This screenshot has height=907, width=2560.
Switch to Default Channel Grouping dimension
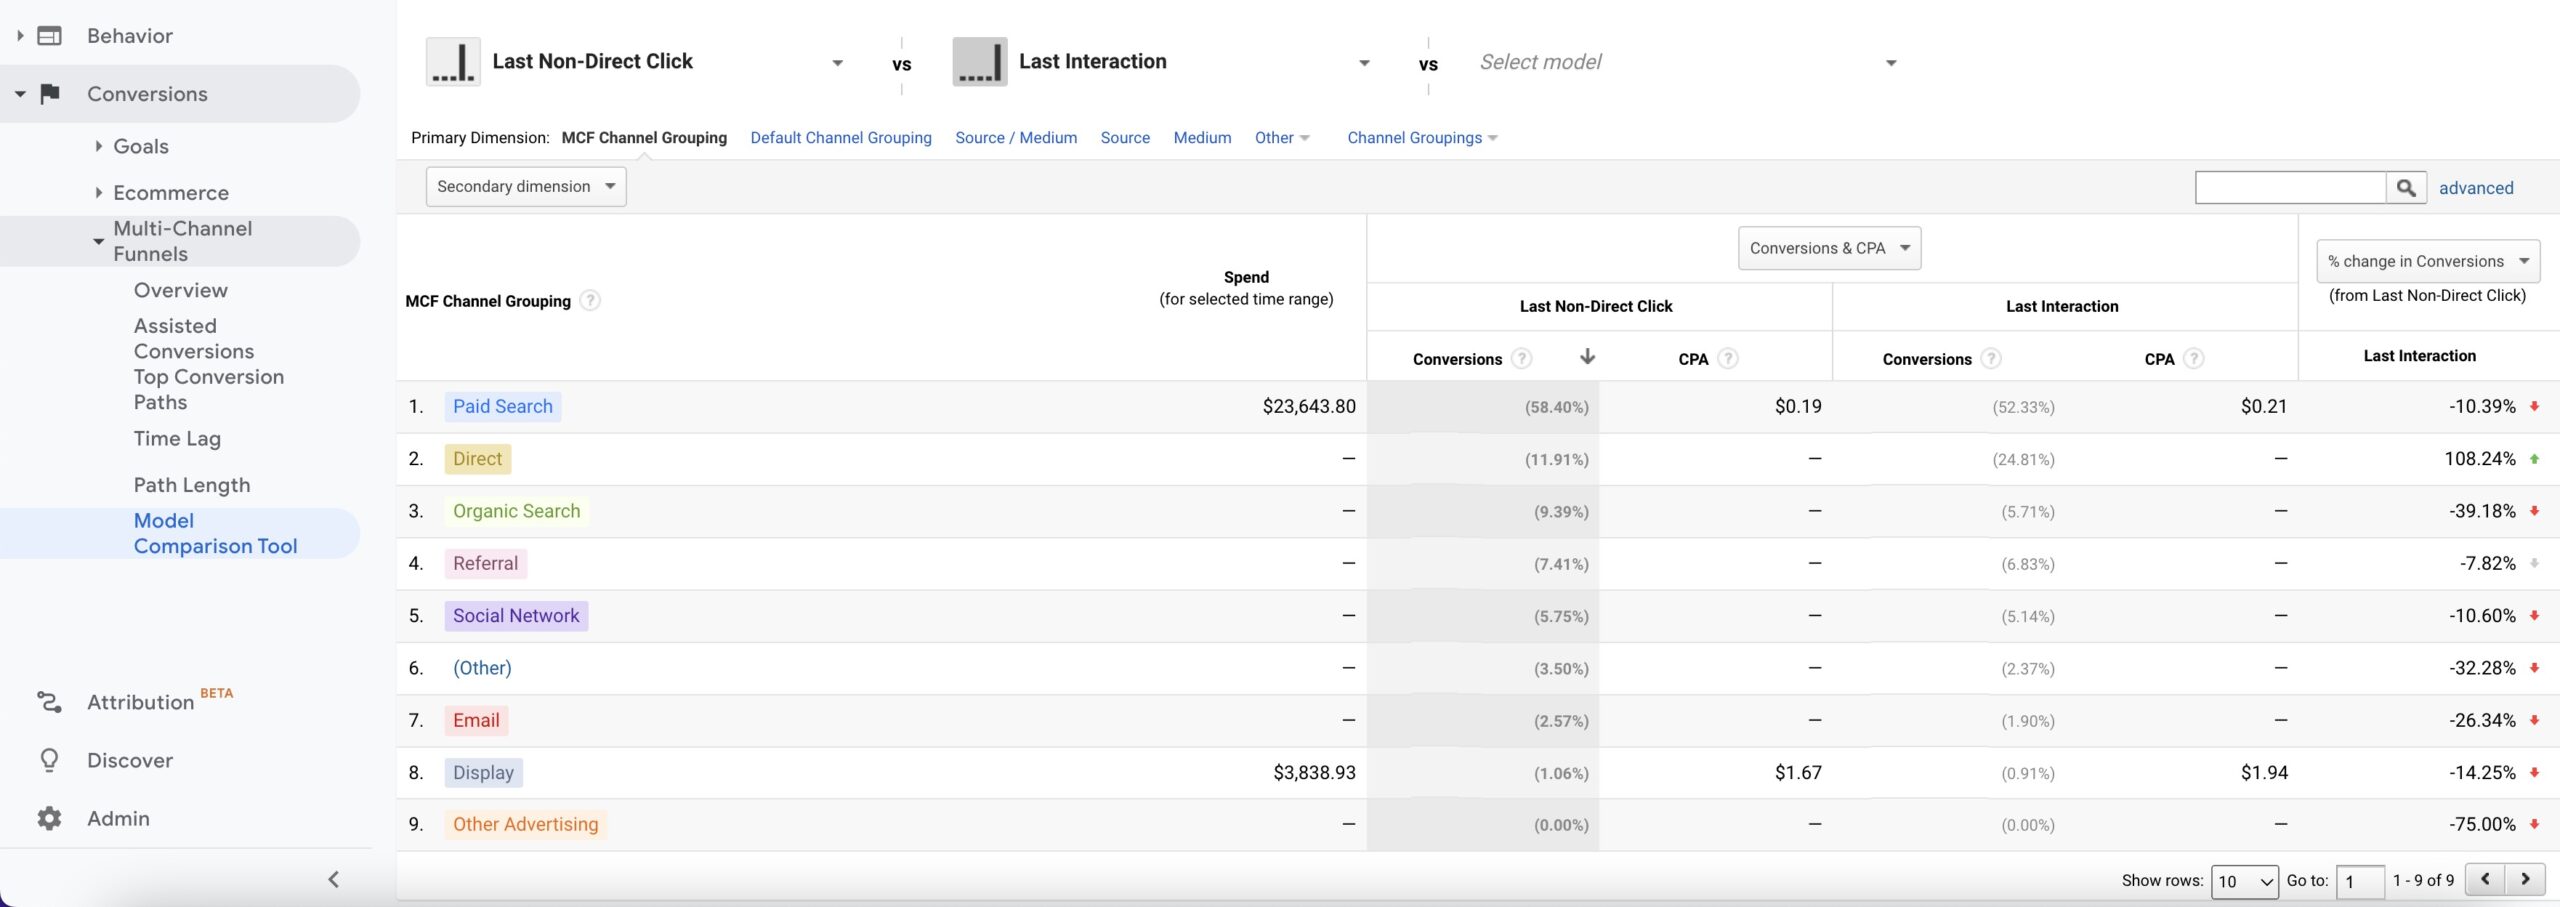tap(840, 138)
